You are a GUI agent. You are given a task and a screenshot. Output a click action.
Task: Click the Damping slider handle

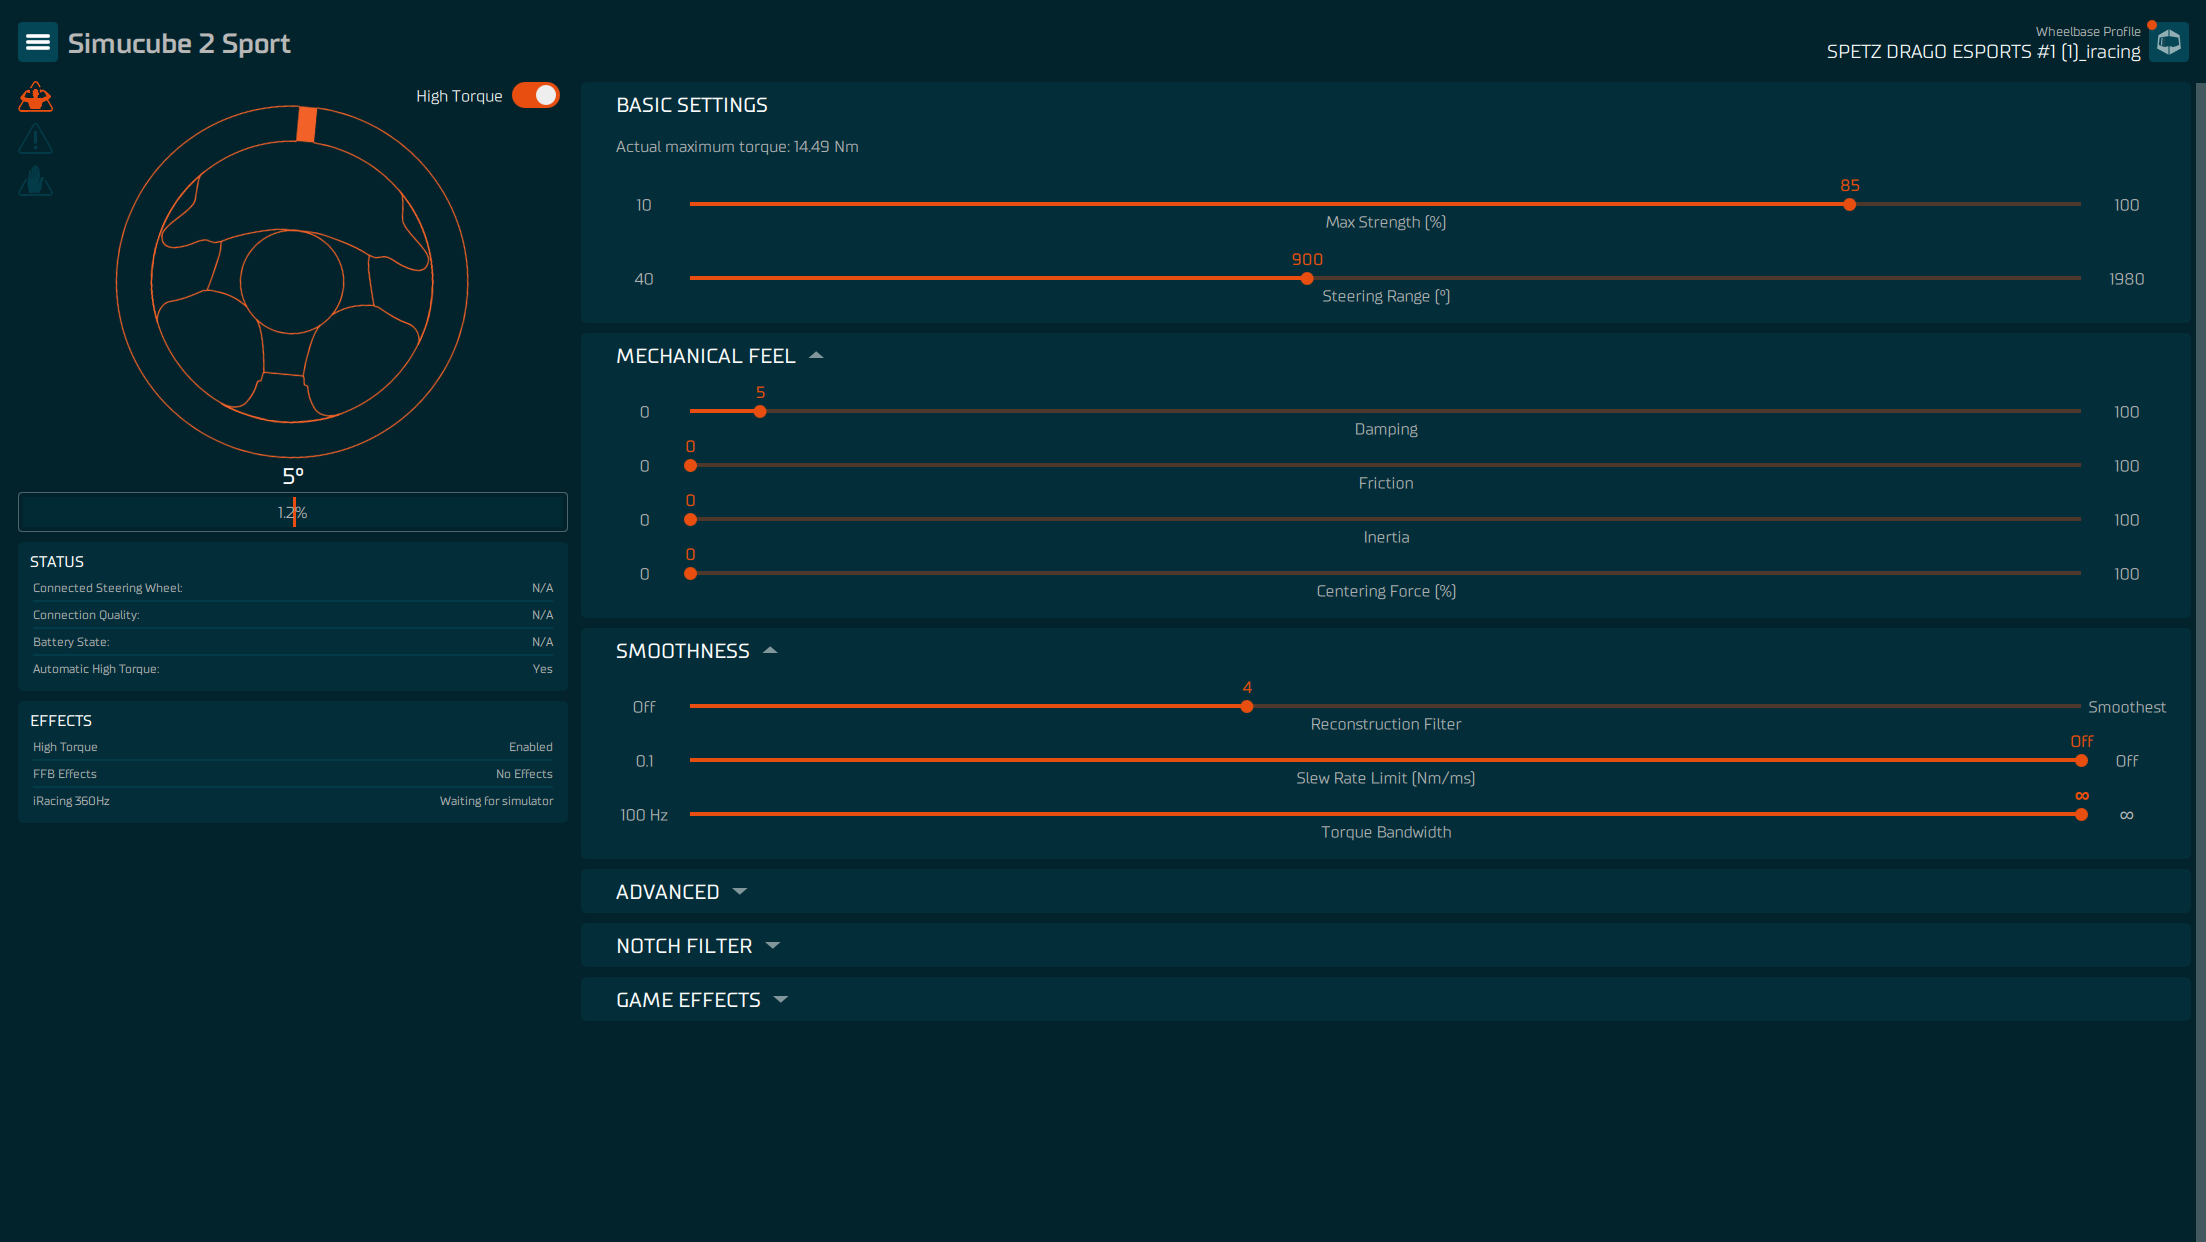760,412
